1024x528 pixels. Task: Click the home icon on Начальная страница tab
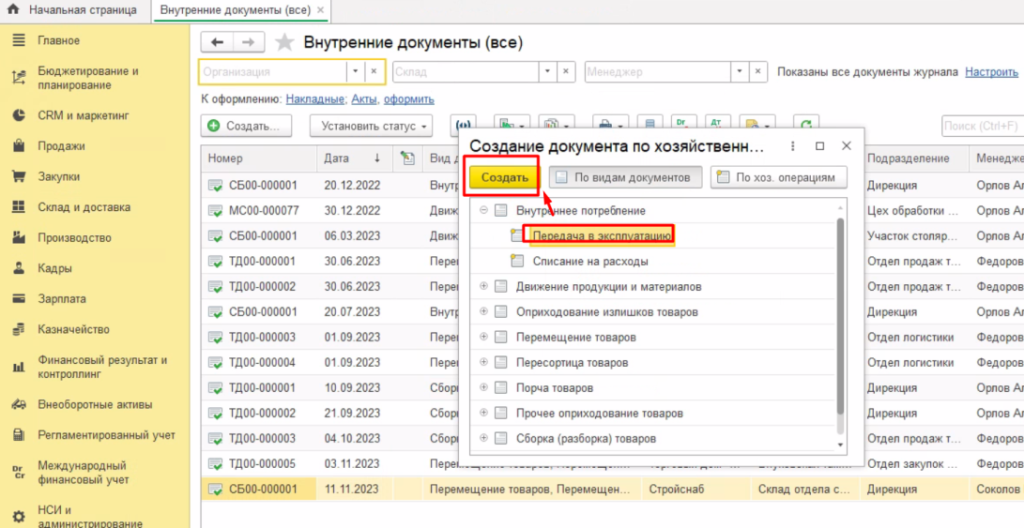(x=14, y=9)
